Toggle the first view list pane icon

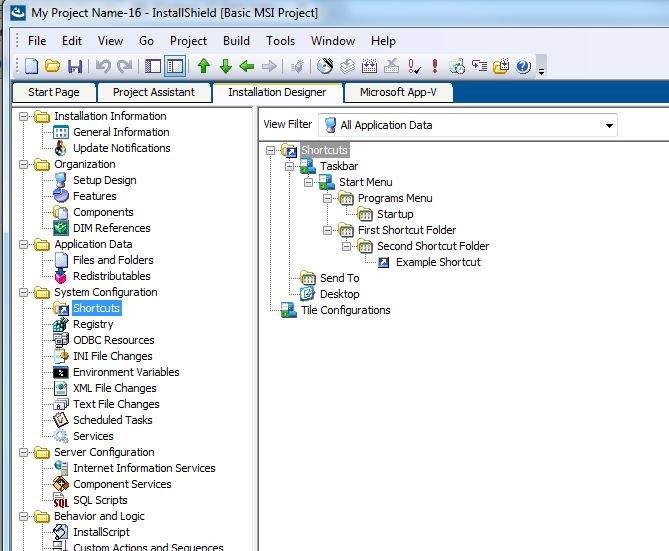153,66
